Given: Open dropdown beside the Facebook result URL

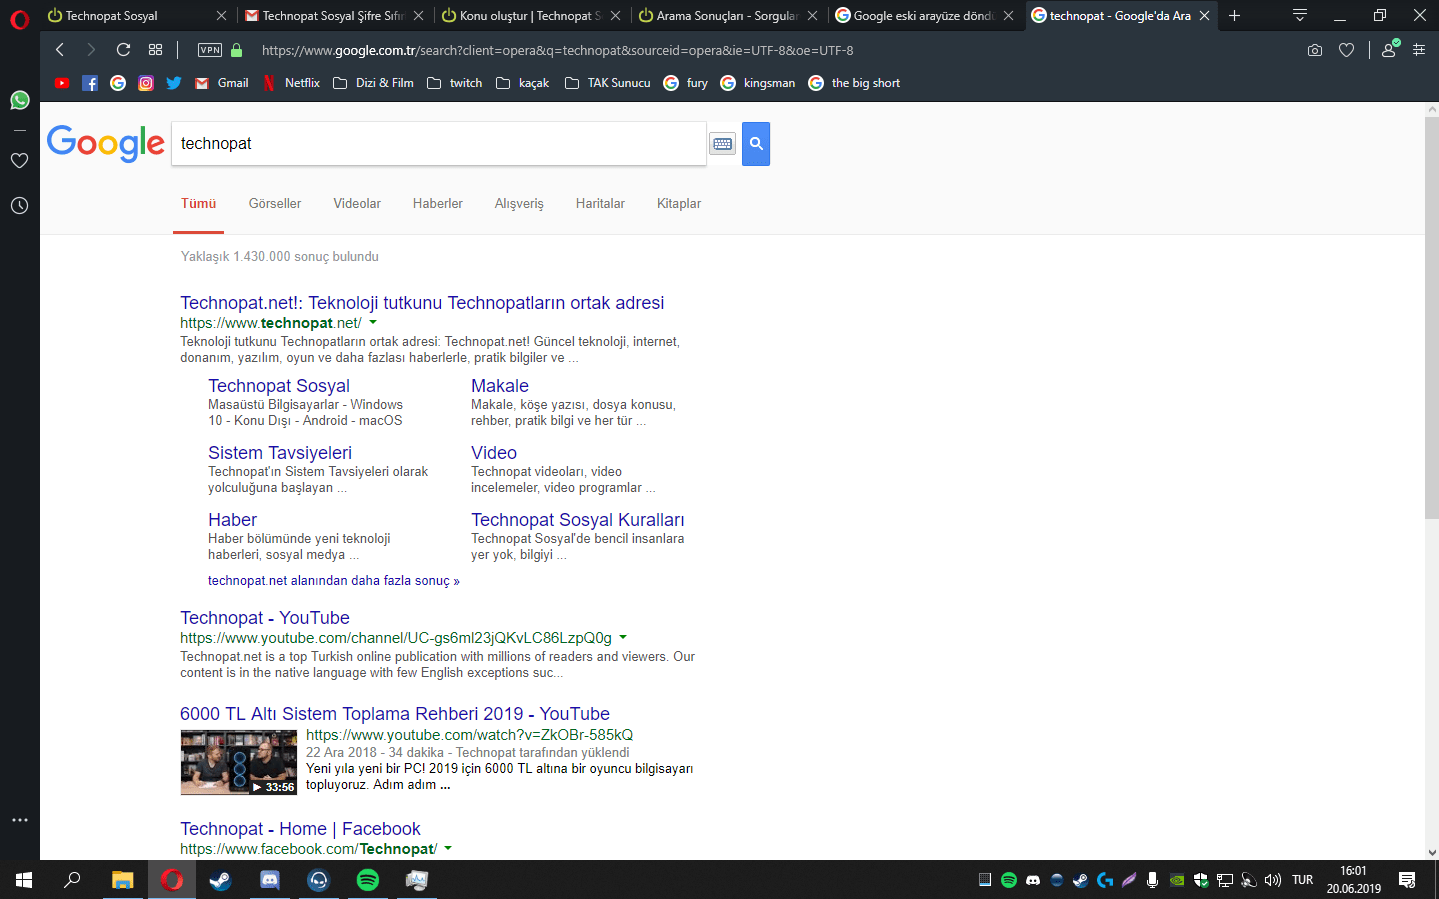Looking at the screenshot, I should (448, 848).
